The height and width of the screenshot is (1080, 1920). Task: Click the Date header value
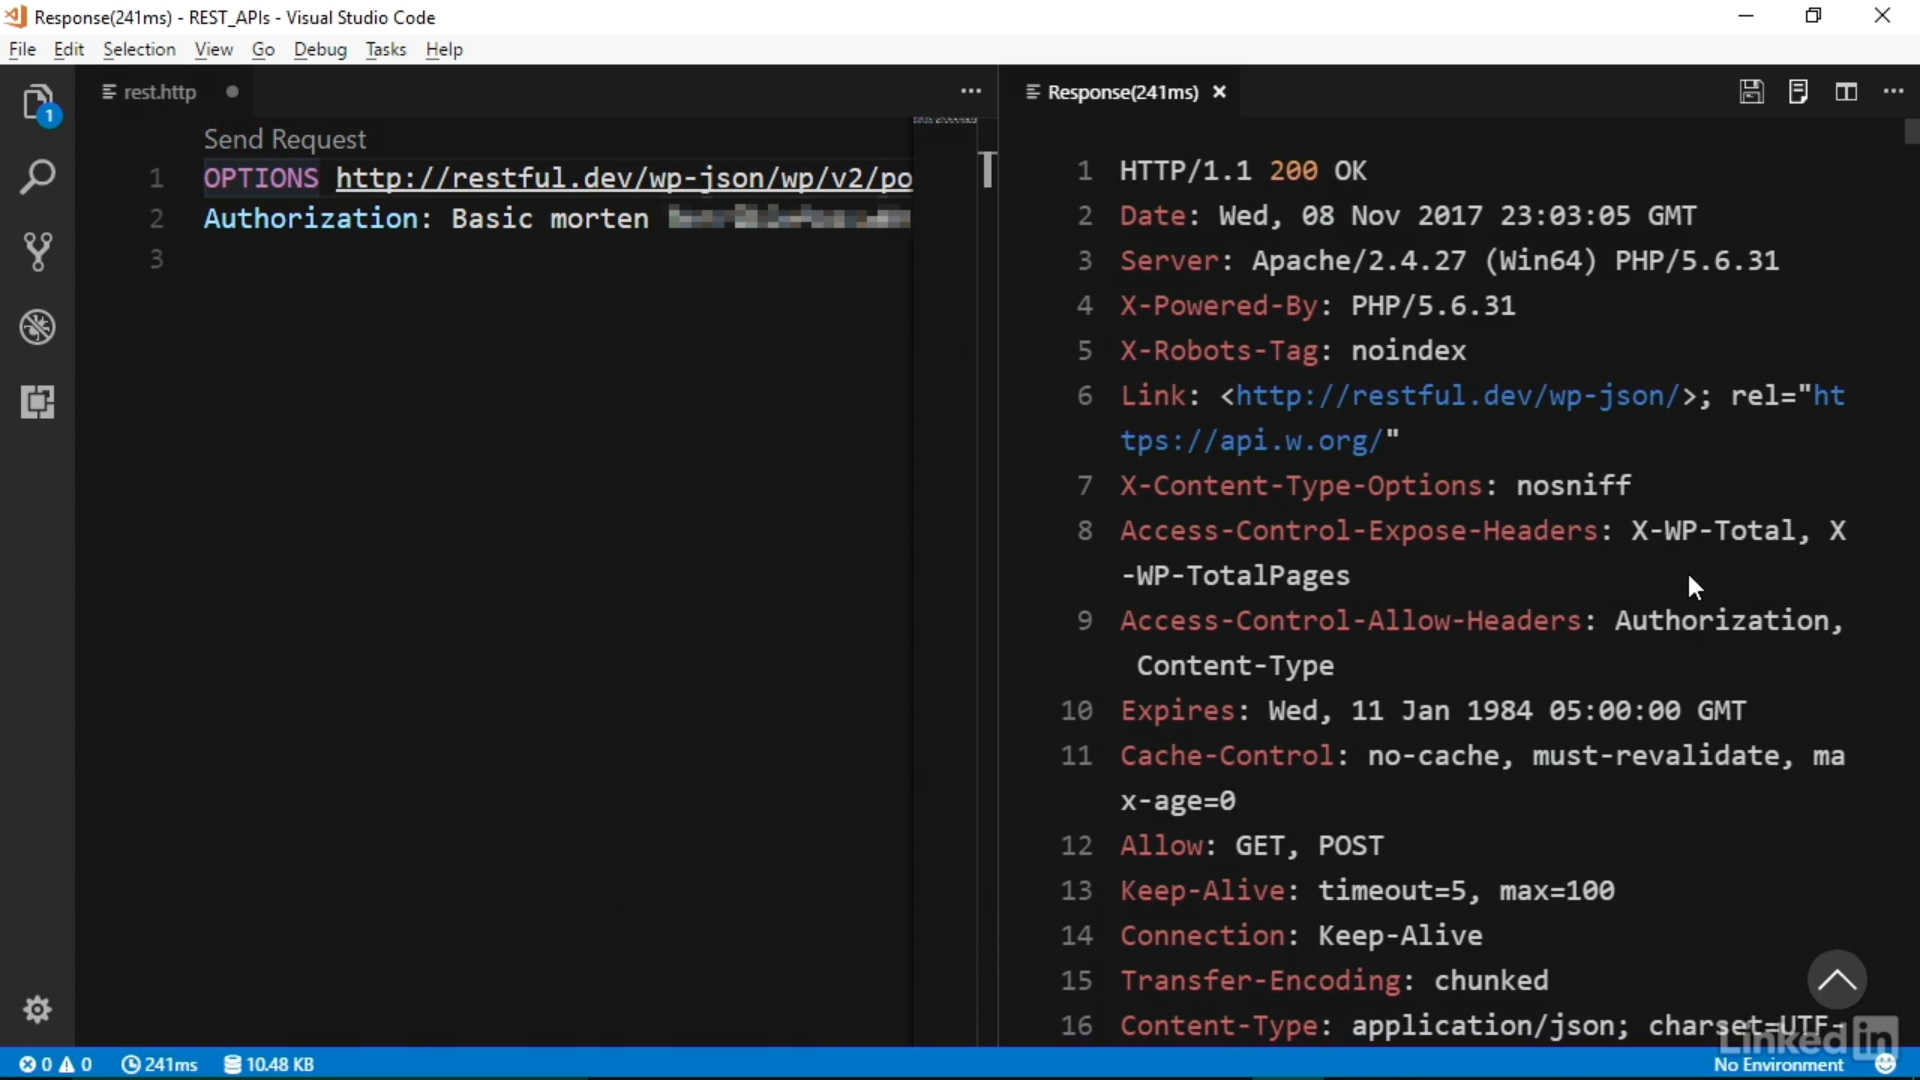coord(1457,216)
